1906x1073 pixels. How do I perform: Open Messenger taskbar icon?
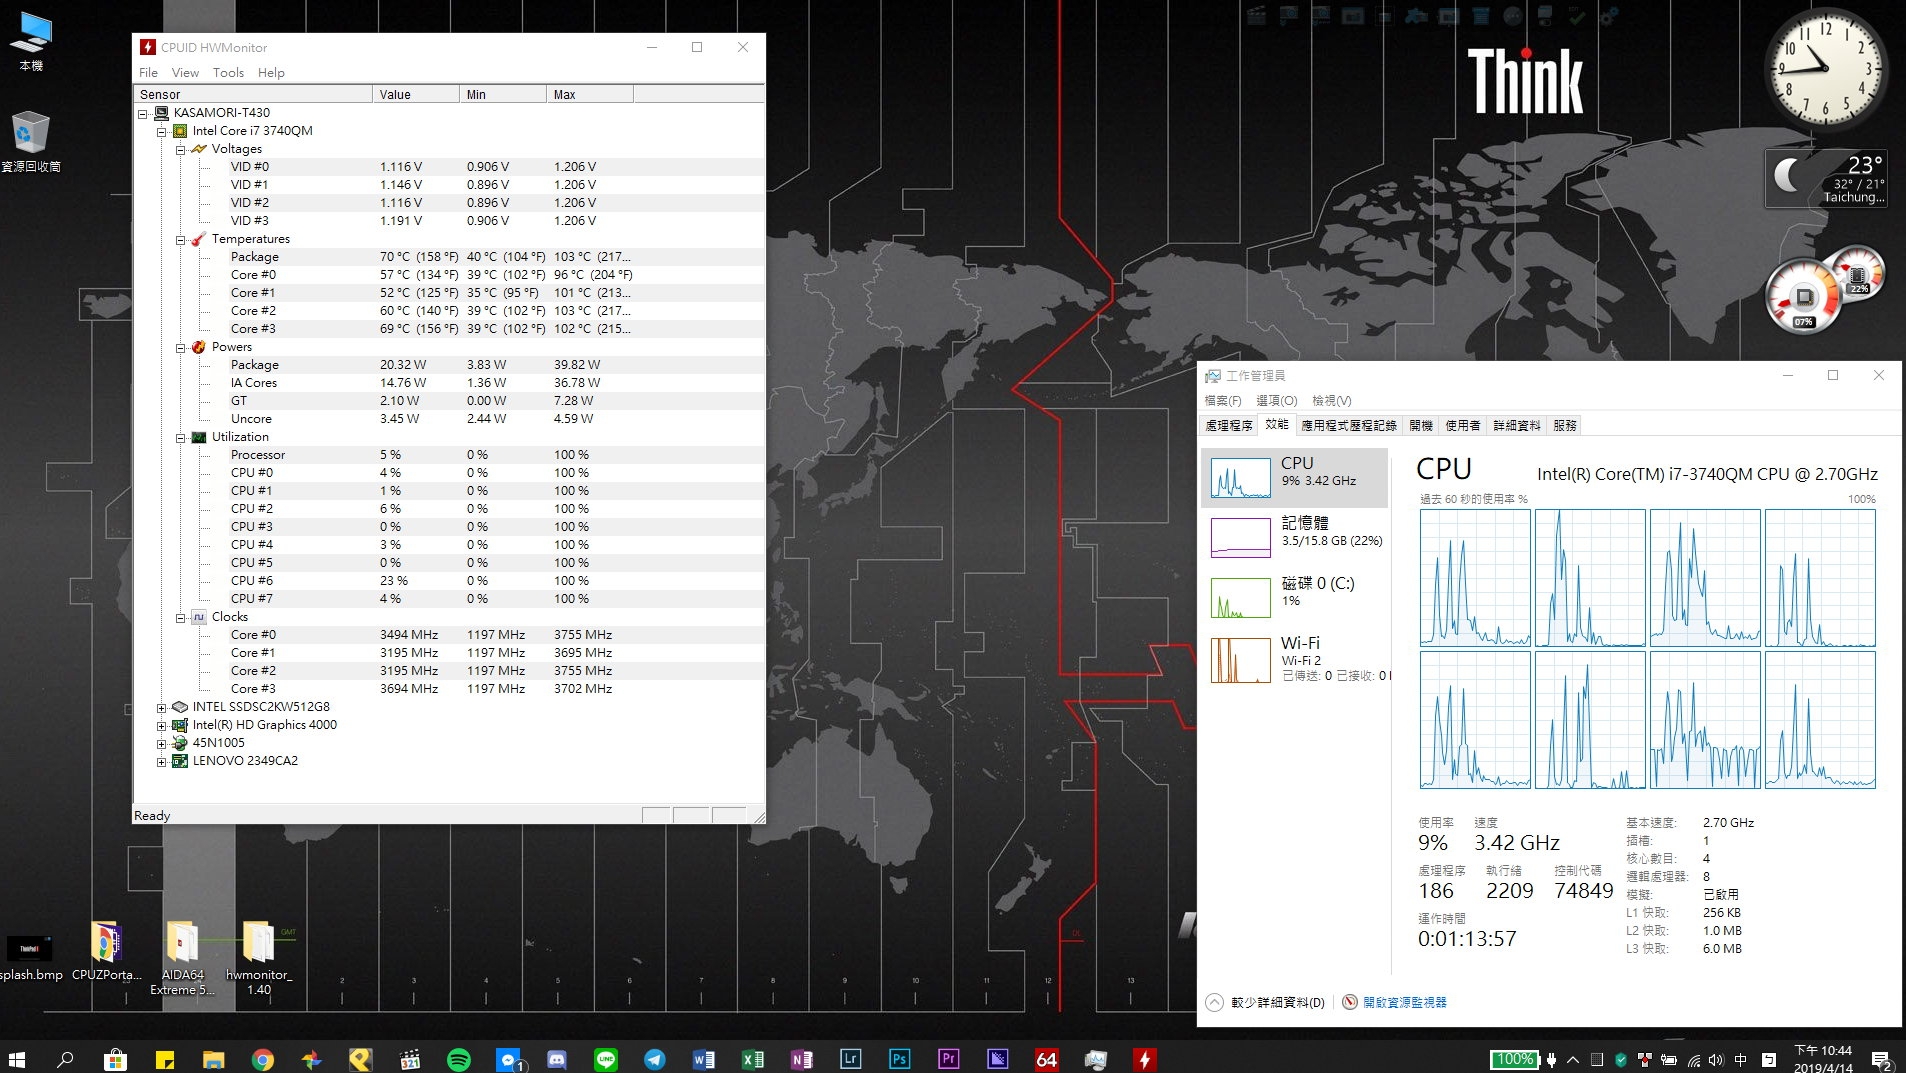click(x=509, y=1059)
